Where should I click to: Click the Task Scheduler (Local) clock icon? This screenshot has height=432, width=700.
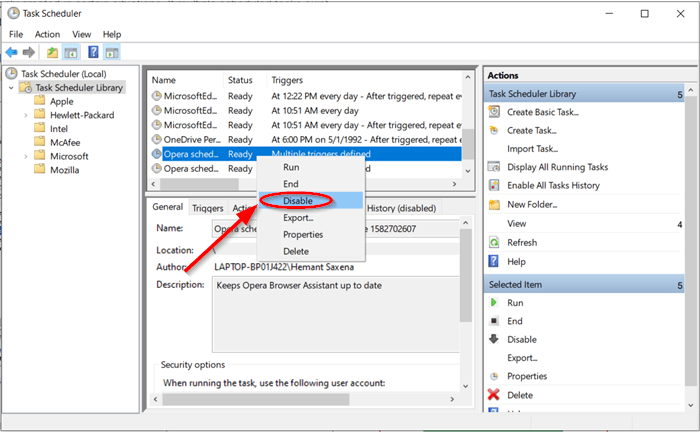click(x=12, y=73)
